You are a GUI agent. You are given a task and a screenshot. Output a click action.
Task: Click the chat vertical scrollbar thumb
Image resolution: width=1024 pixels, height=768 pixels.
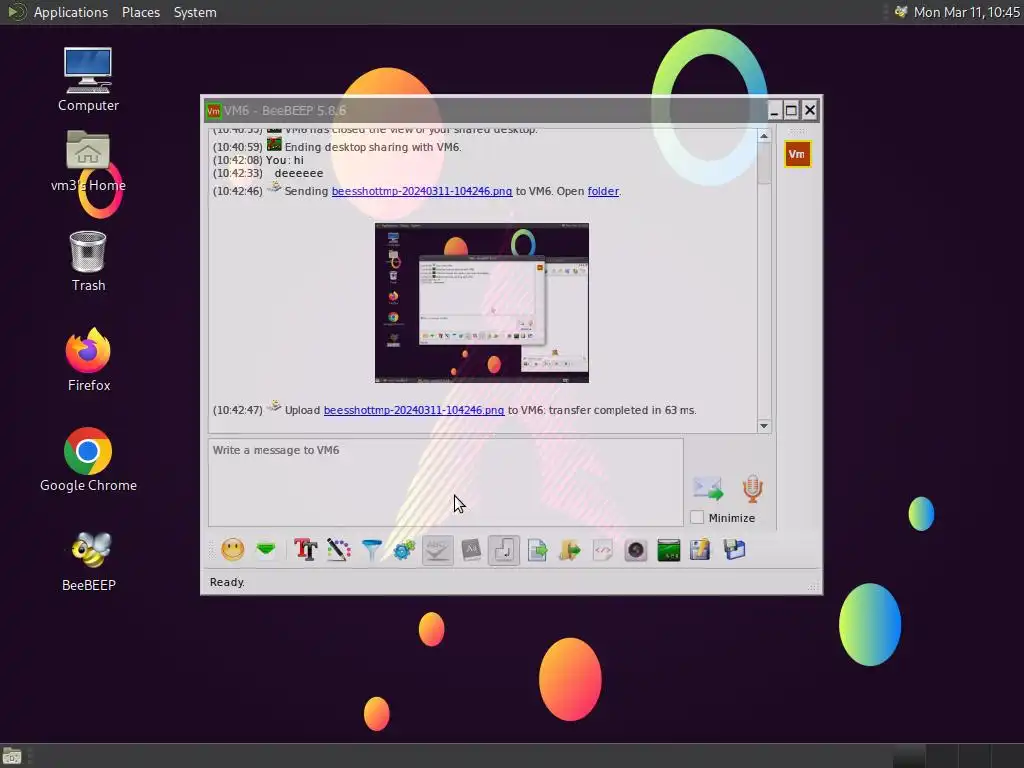coord(763,163)
